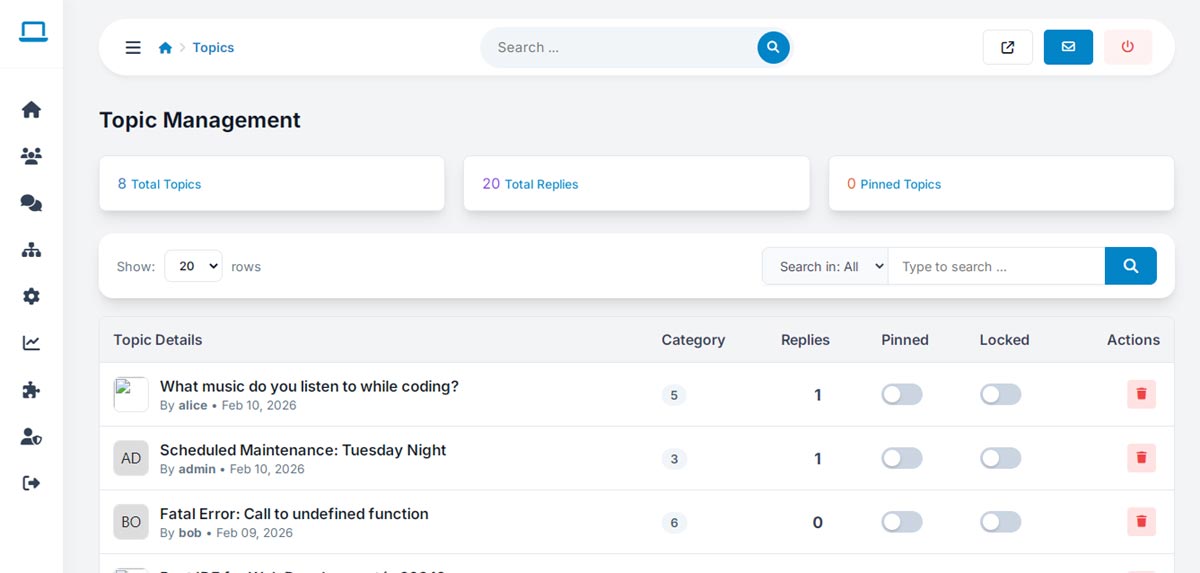Click the home breadcrumb icon

165,47
